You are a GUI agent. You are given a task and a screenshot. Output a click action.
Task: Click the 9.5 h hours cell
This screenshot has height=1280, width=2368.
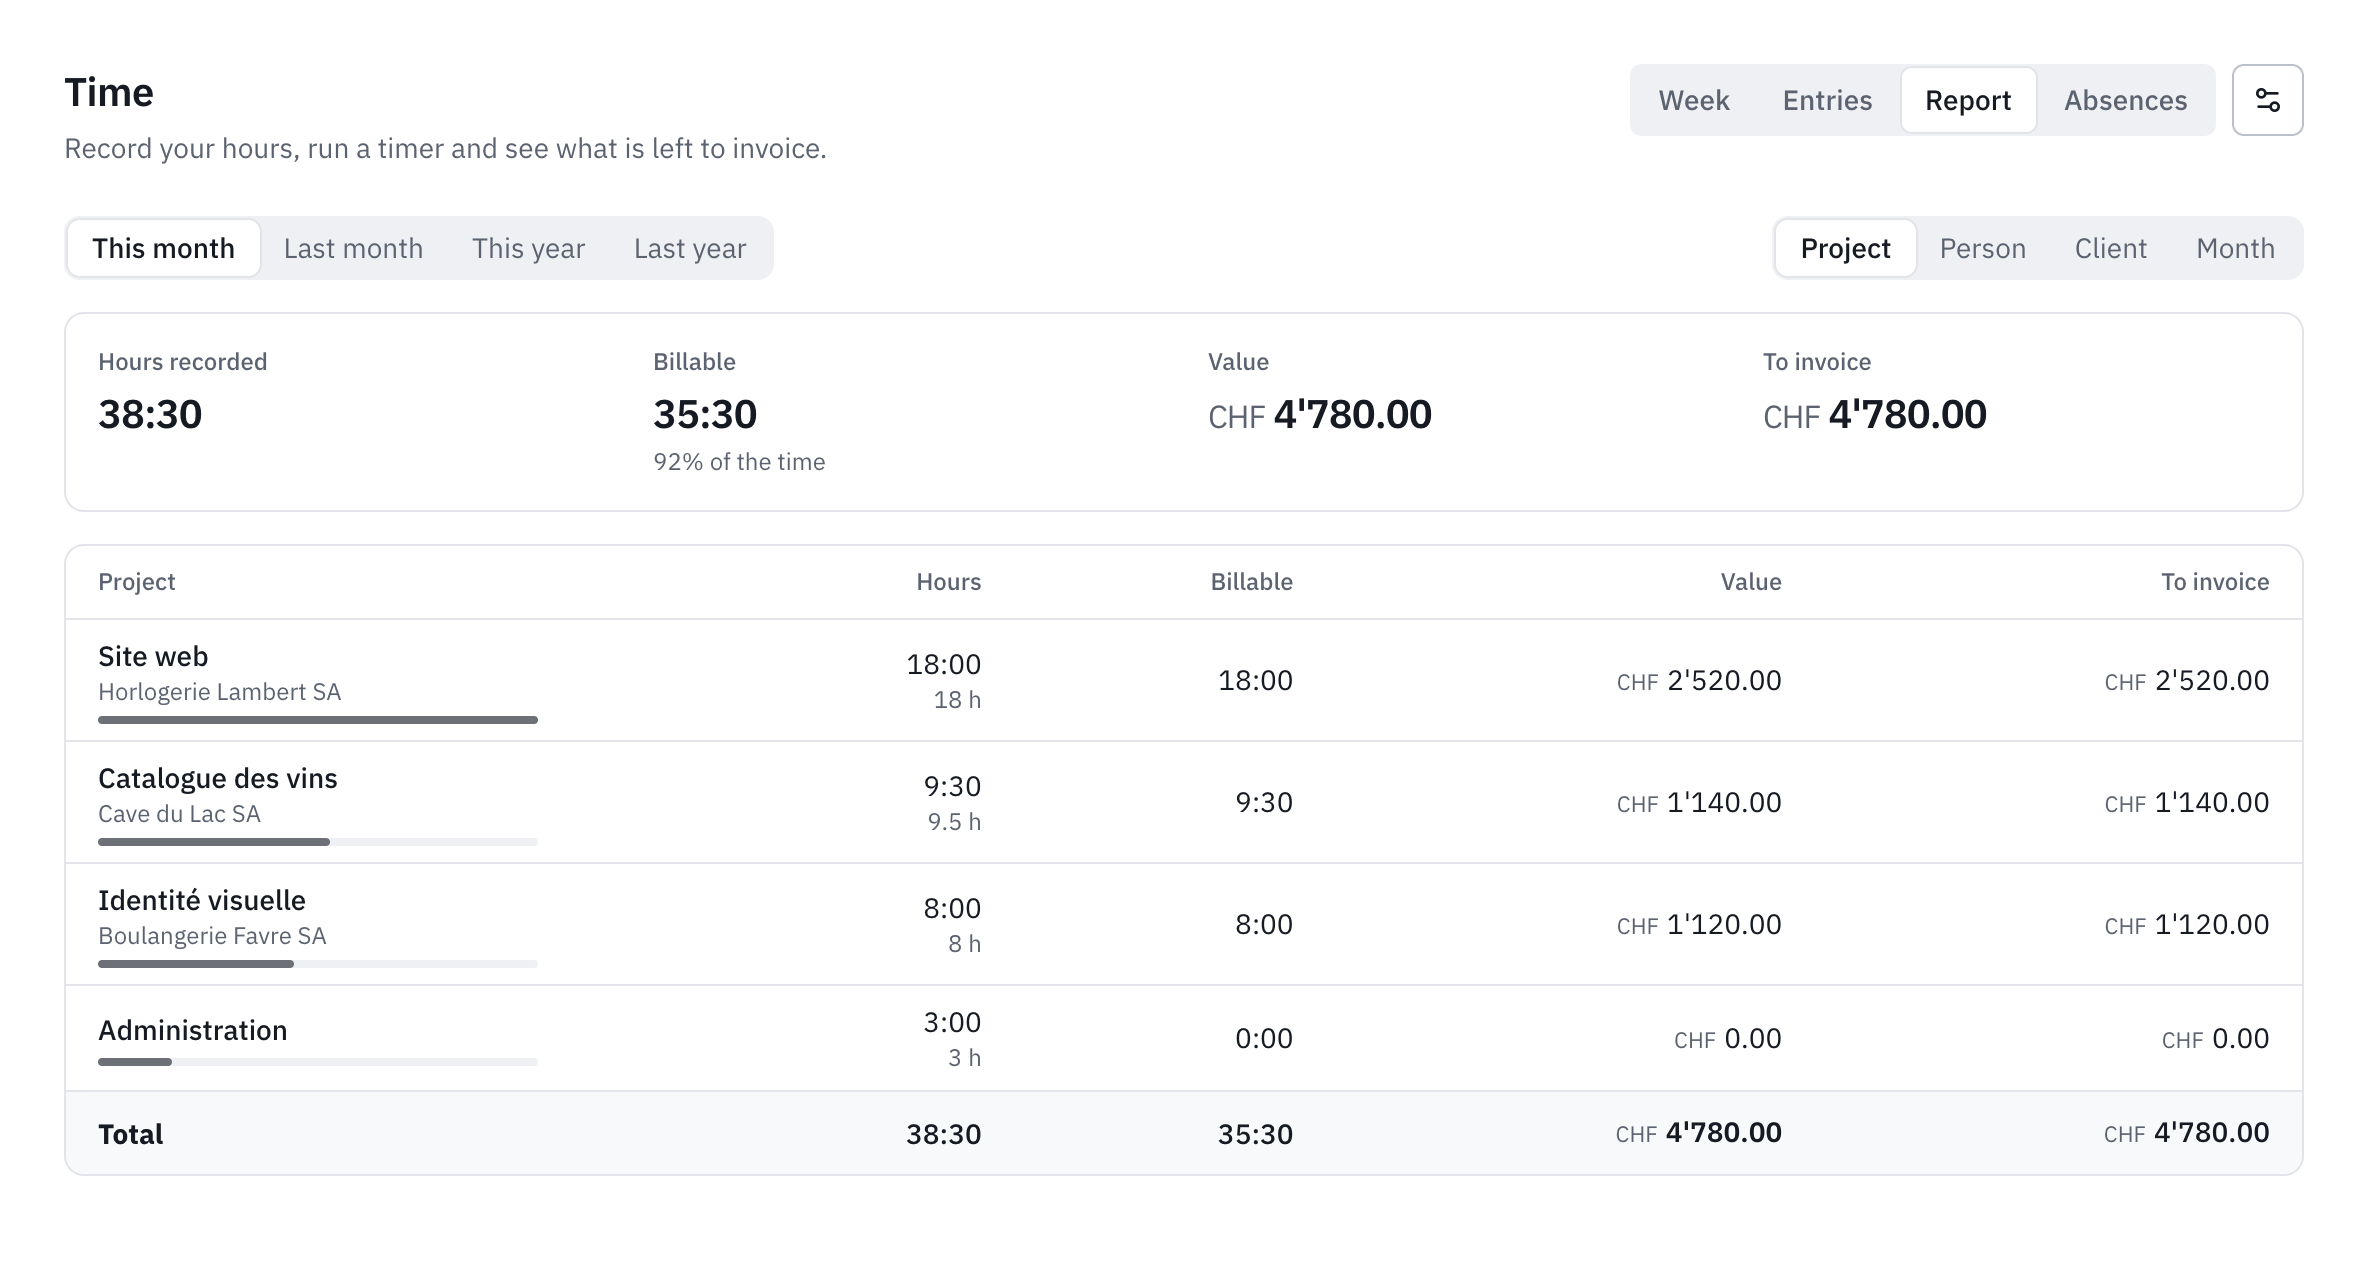click(x=954, y=822)
